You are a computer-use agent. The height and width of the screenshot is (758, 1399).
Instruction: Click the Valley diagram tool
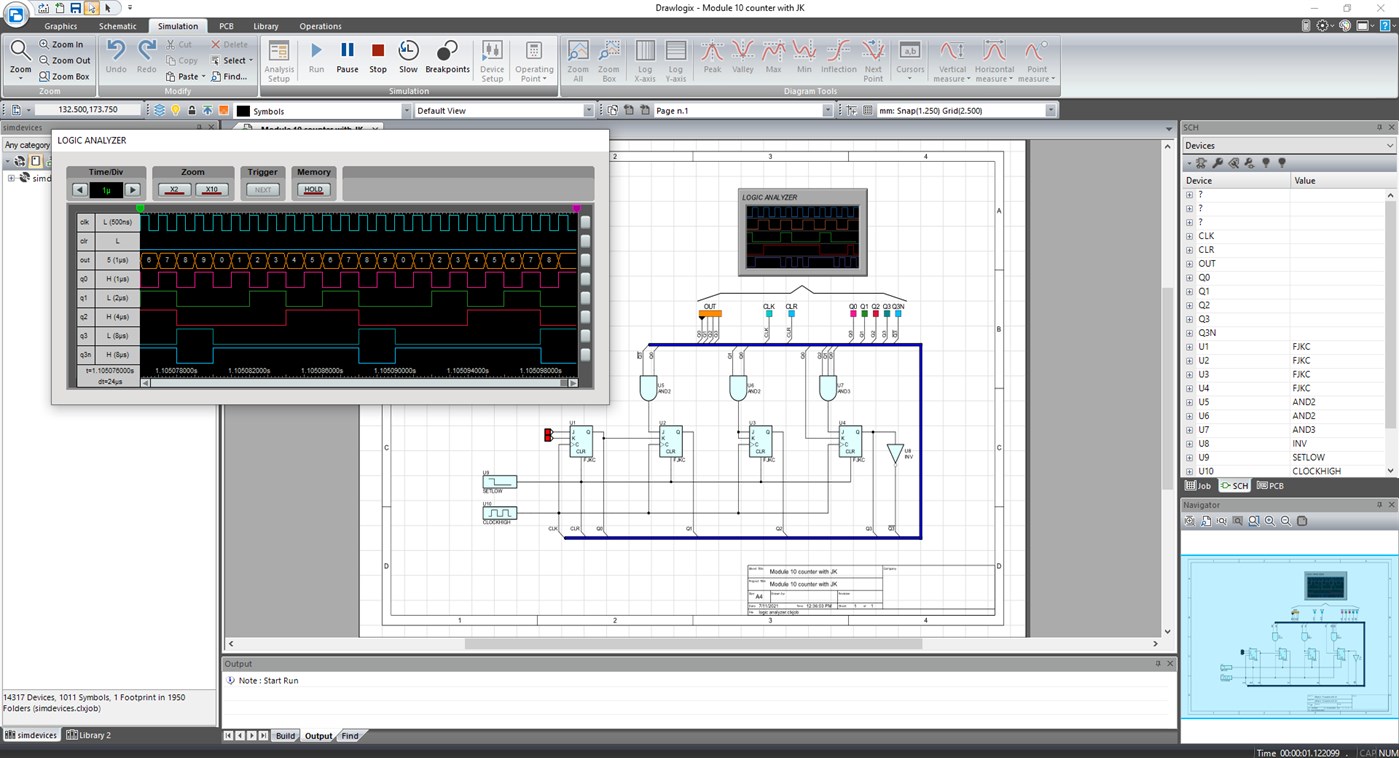point(743,58)
